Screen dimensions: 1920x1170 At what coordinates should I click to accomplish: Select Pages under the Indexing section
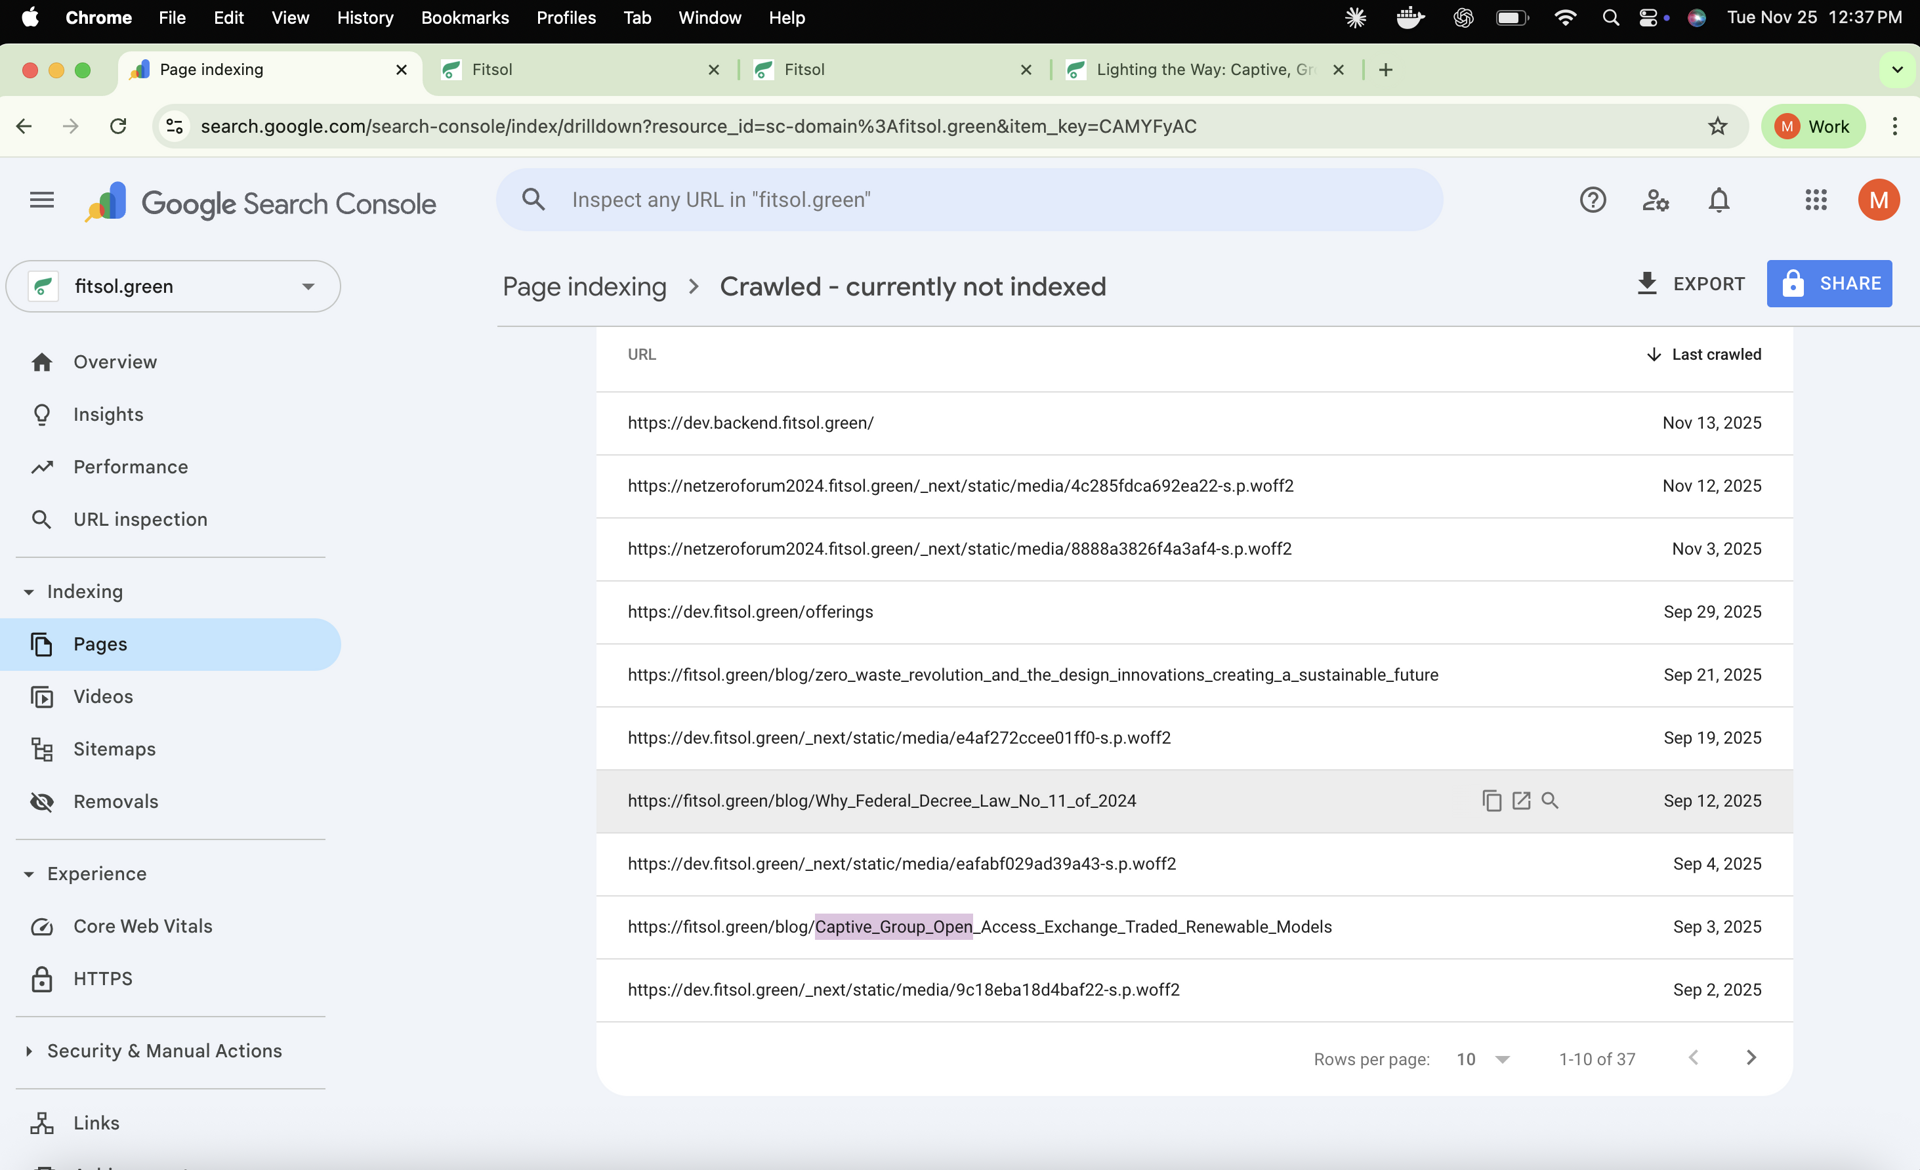[x=100, y=644]
